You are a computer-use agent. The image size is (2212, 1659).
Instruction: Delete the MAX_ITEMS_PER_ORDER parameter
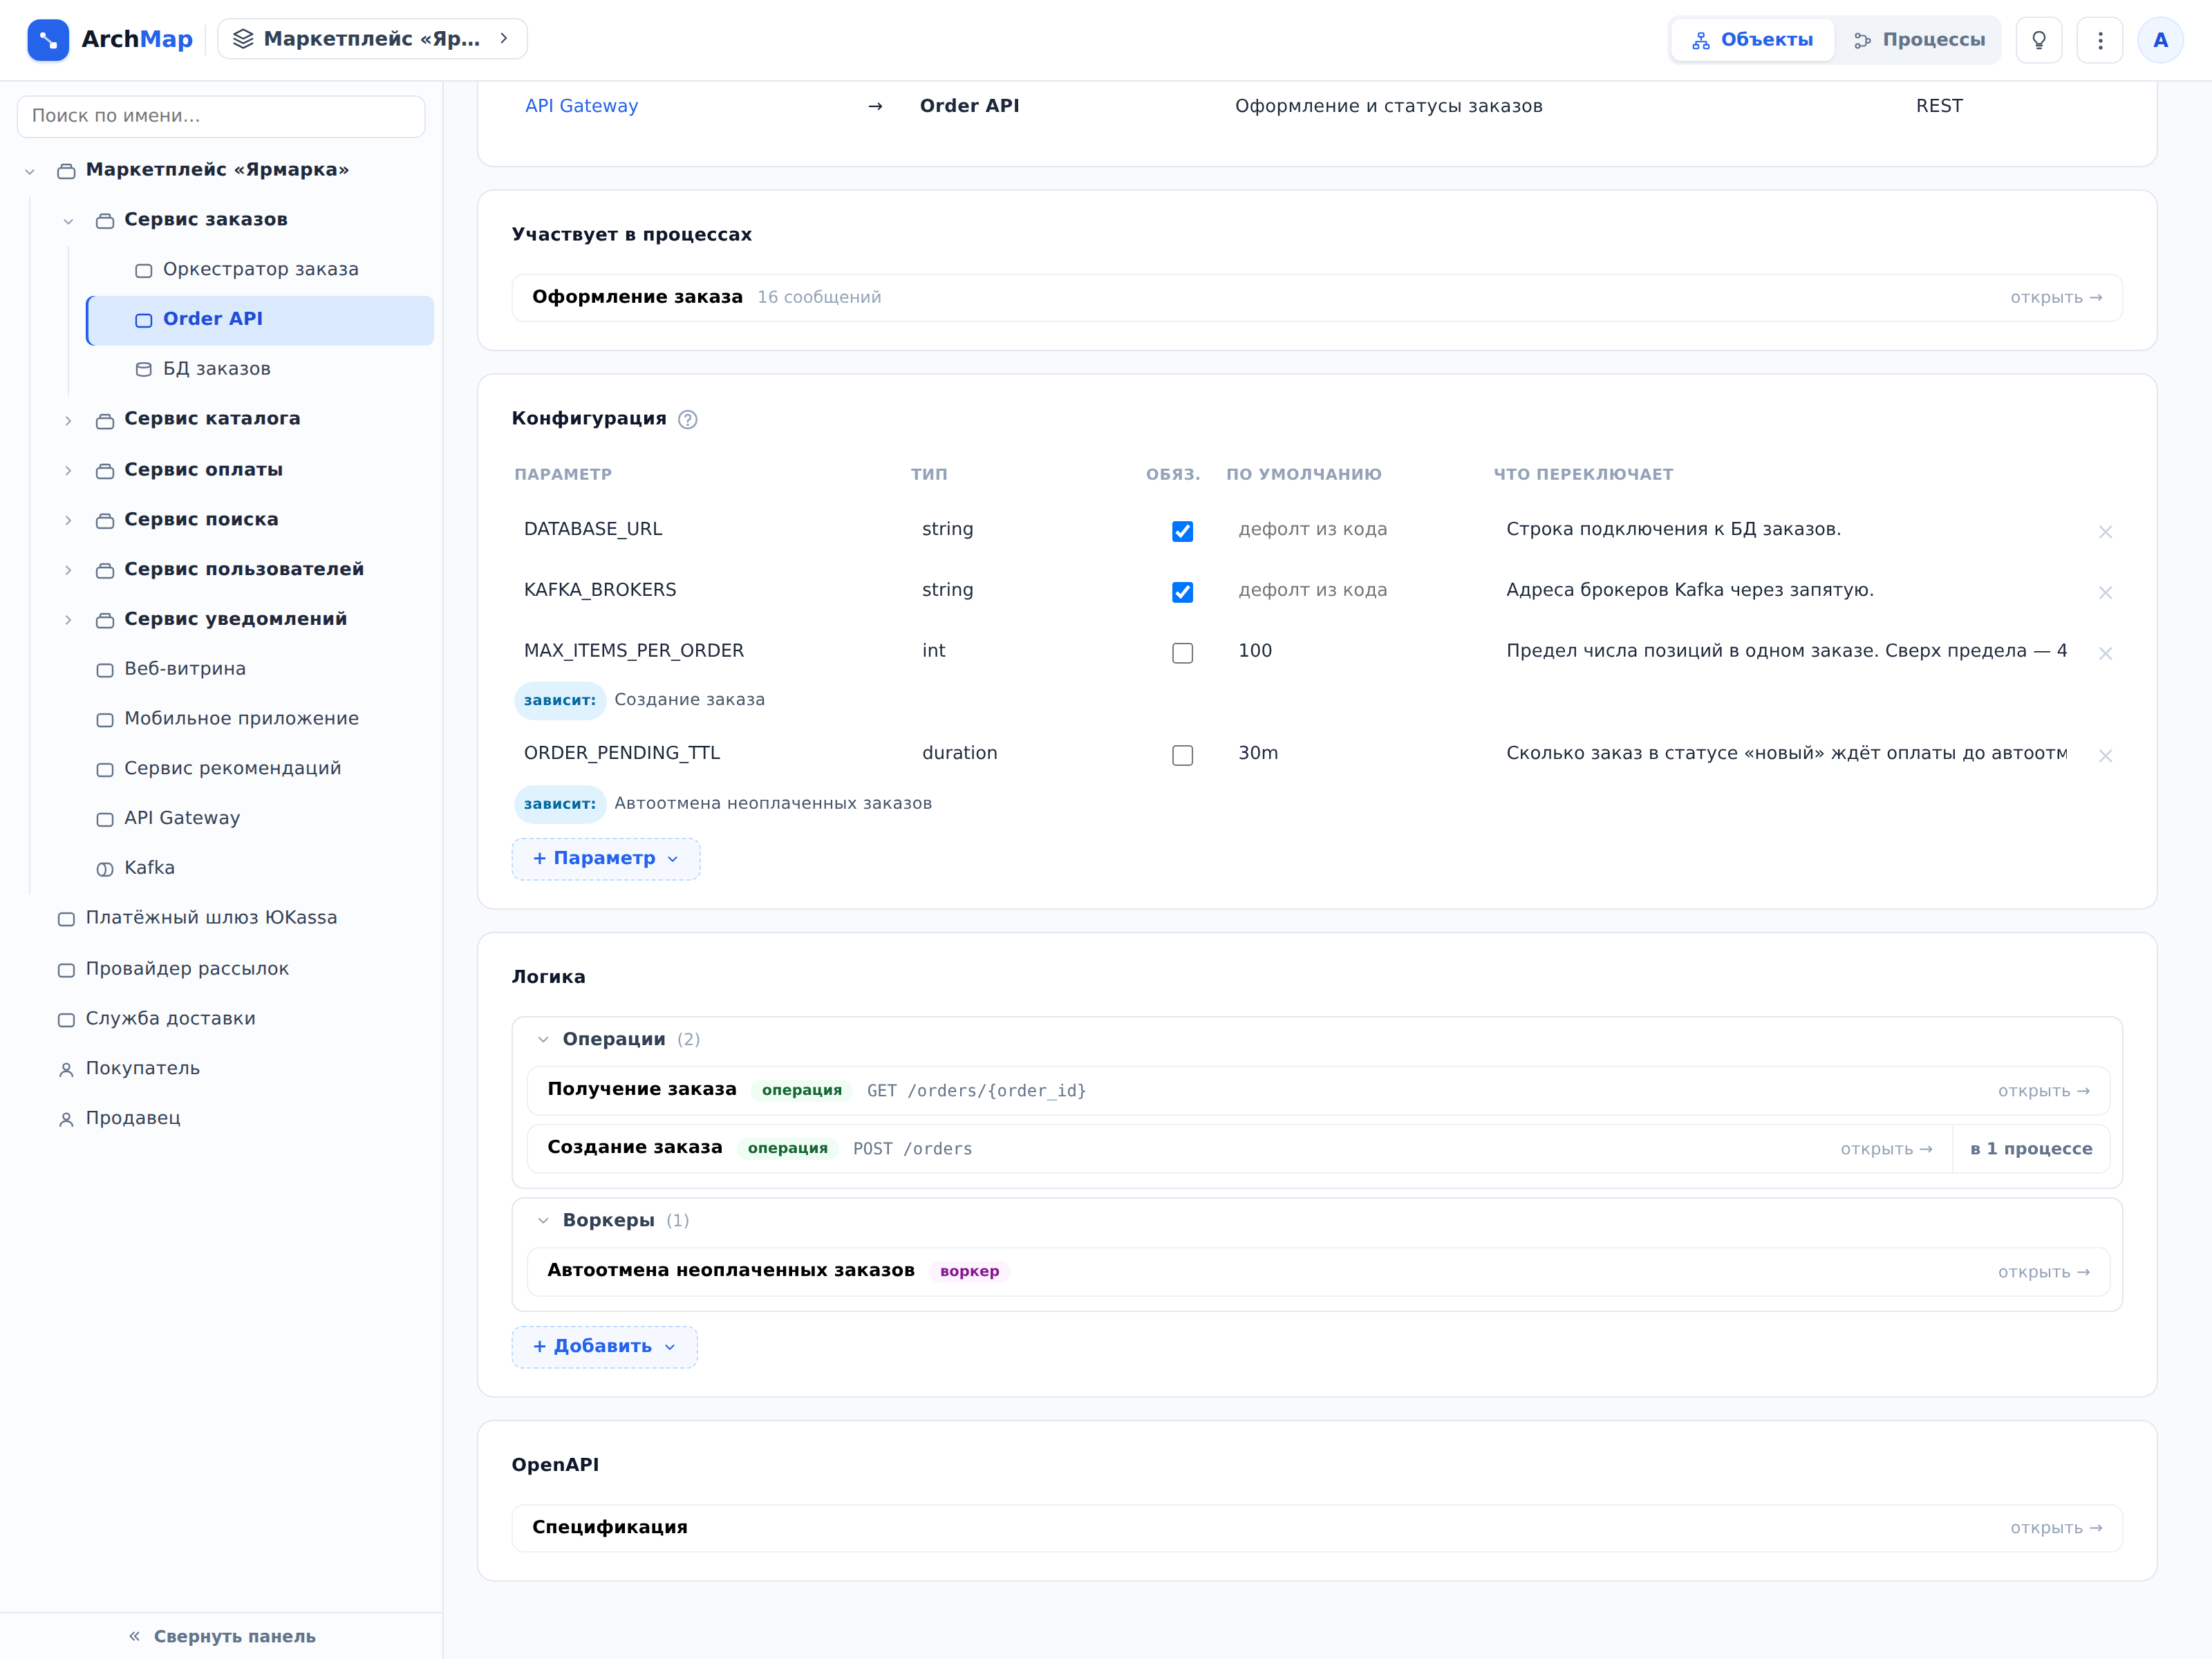pos(2105,654)
